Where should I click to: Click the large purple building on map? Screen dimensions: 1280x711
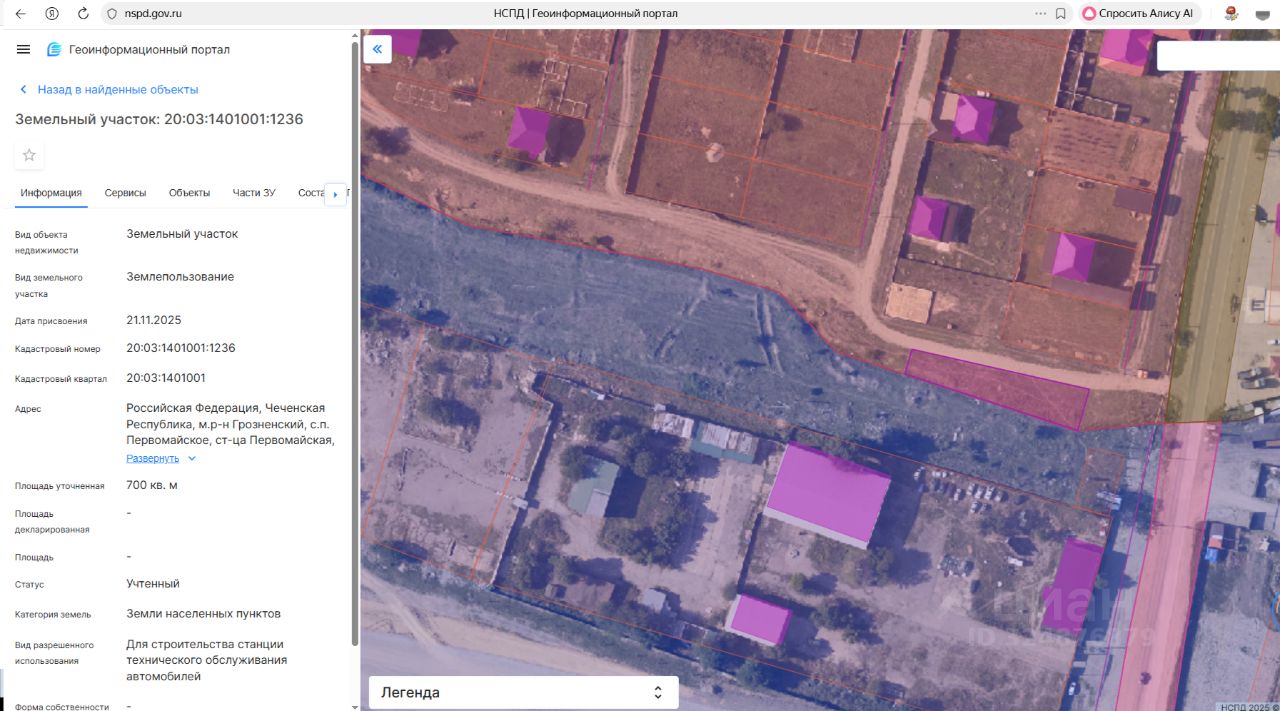828,495
